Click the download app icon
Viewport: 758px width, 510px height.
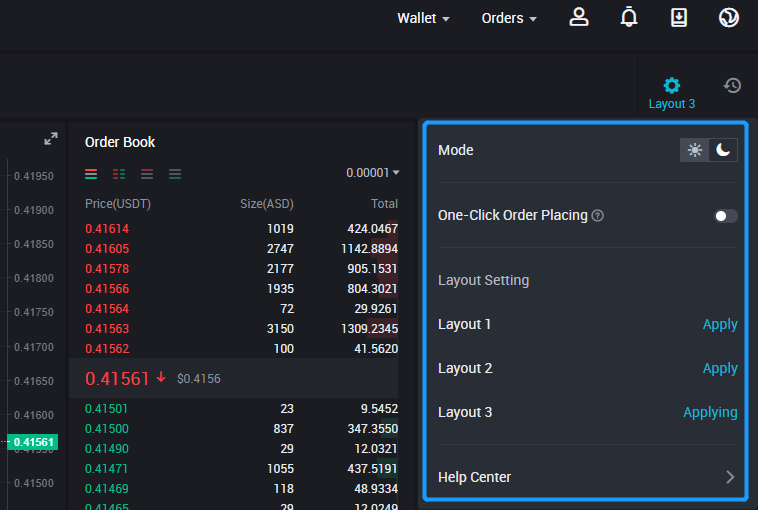pyautogui.click(x=679, y=18)
